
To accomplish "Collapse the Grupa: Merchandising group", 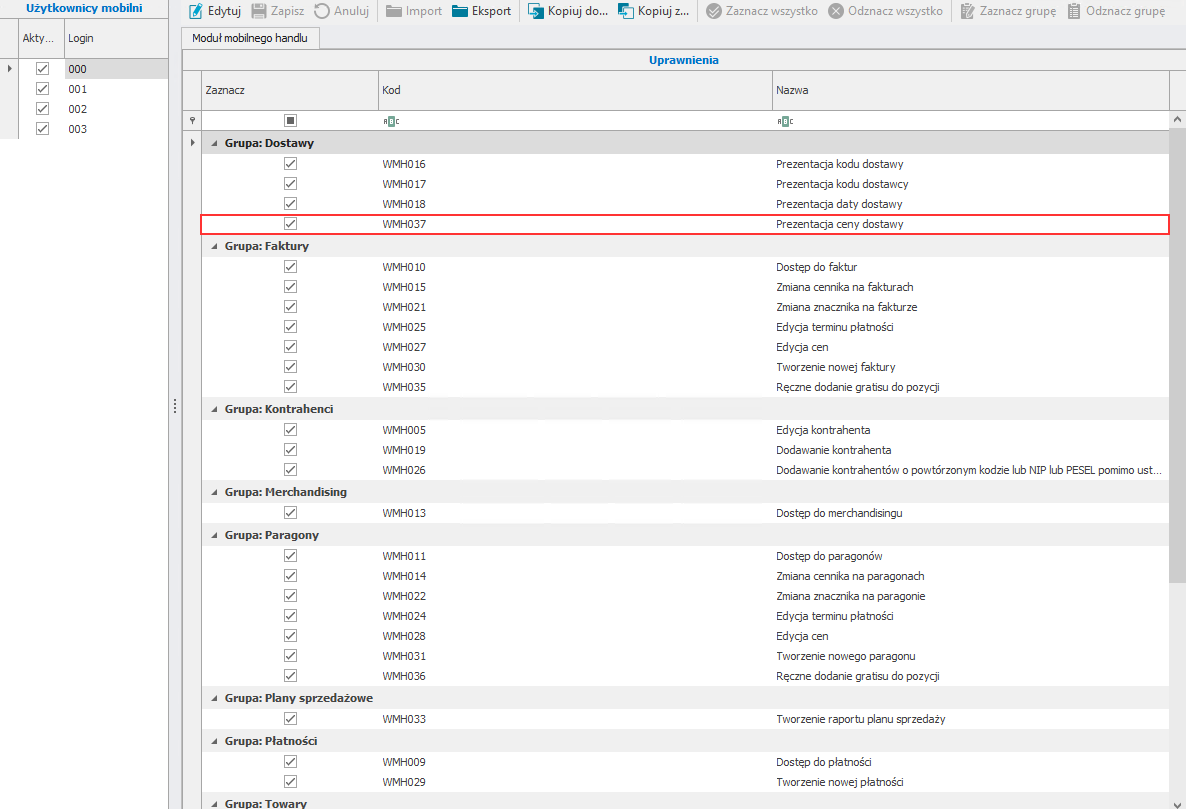I will (214, 492).
